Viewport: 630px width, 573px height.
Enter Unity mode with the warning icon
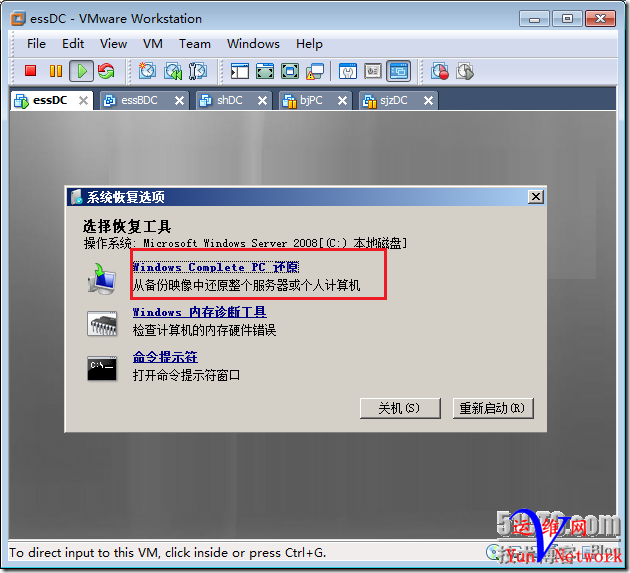coord(315,71)
